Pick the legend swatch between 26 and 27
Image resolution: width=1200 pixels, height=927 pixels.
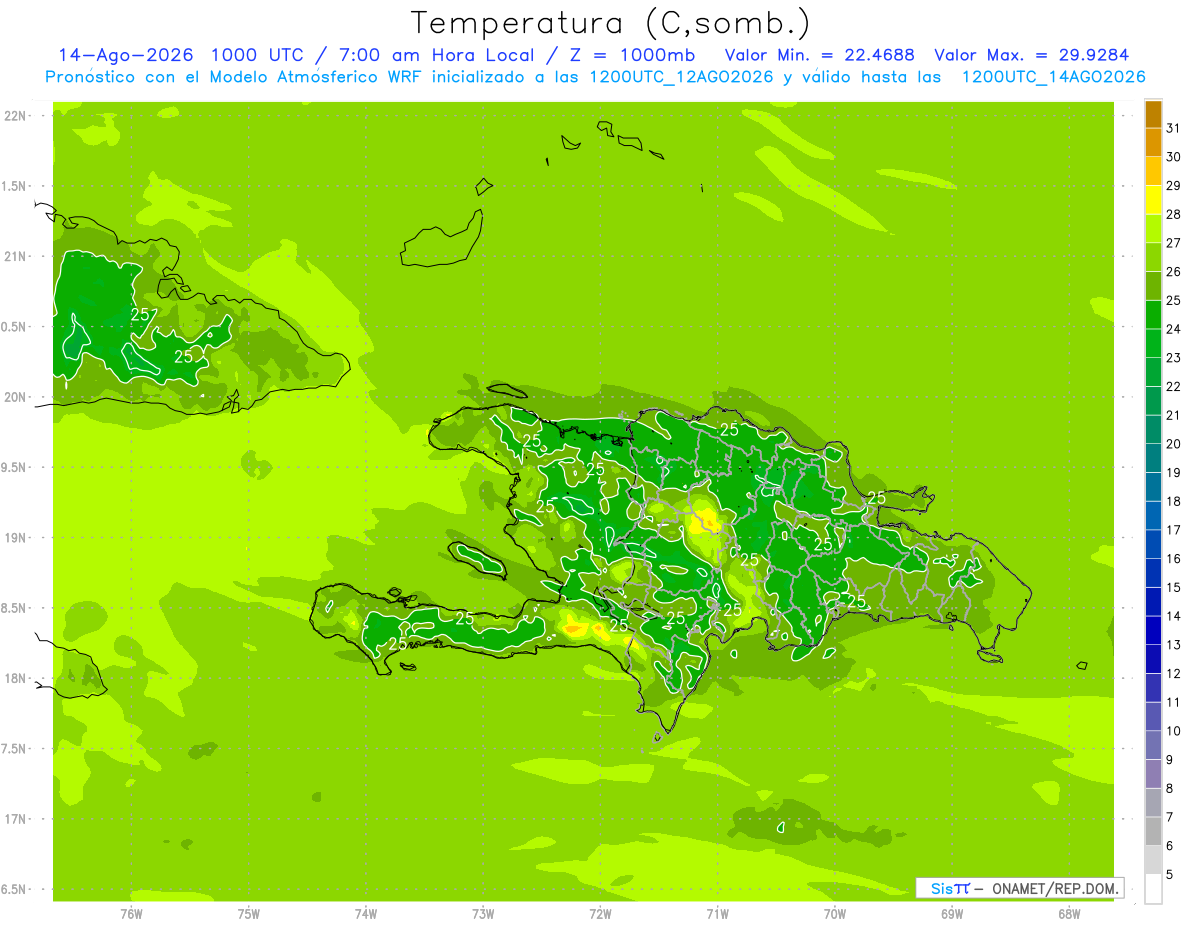[1153, 257]
